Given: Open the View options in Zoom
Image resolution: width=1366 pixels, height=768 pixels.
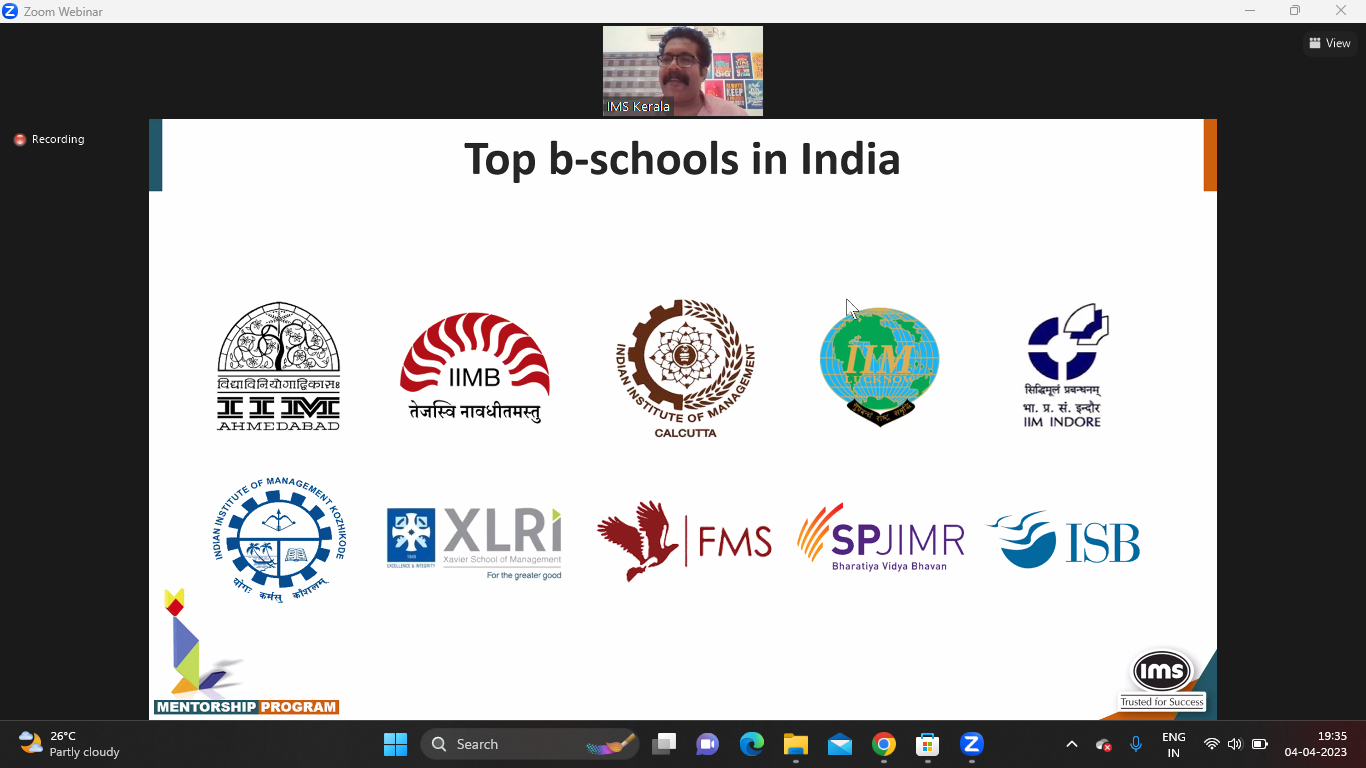Looking at the screenshot, I should pyautogui.click(x=1330, y=43).
